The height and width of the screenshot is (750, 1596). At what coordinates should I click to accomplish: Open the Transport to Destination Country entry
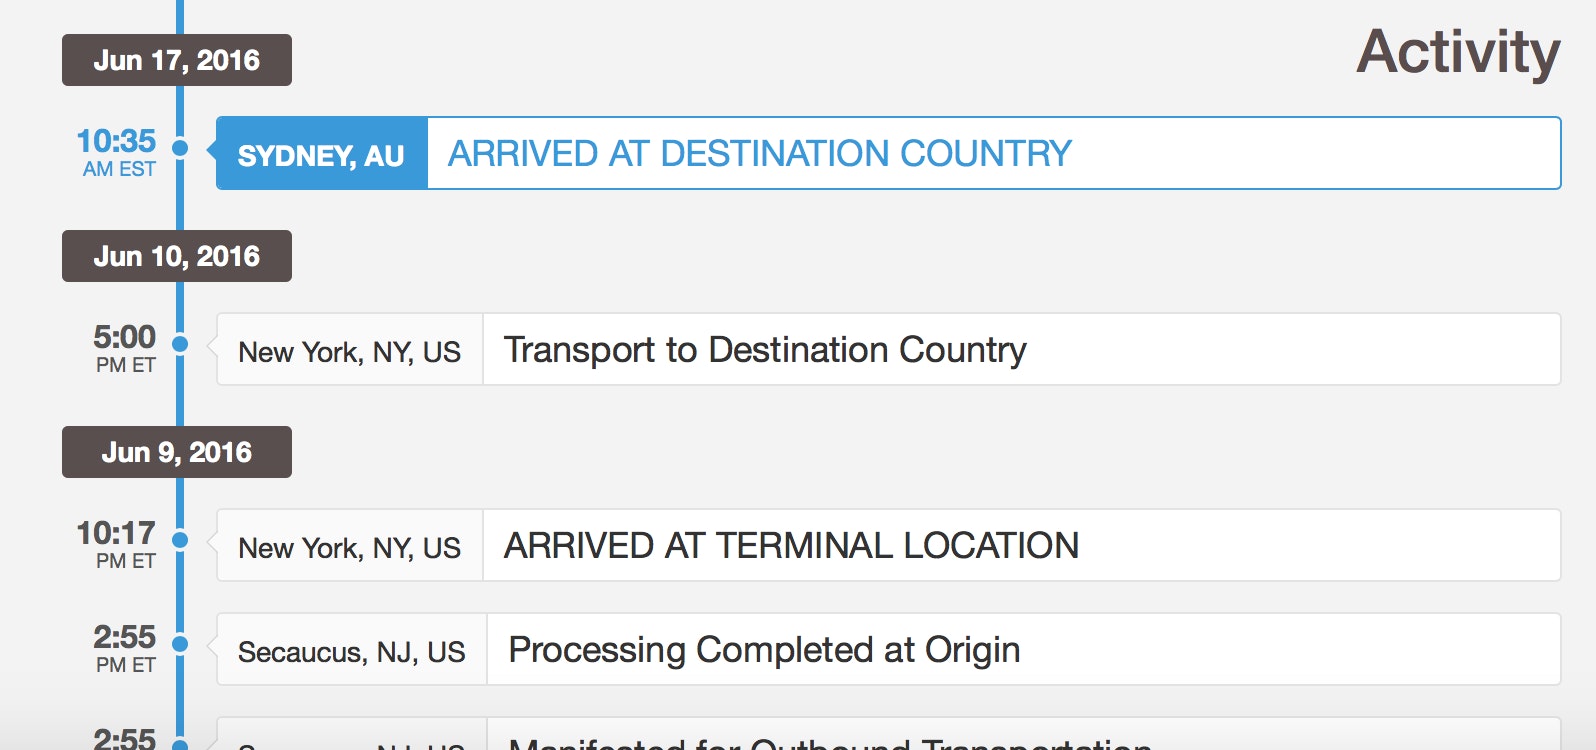pos(765,350)
